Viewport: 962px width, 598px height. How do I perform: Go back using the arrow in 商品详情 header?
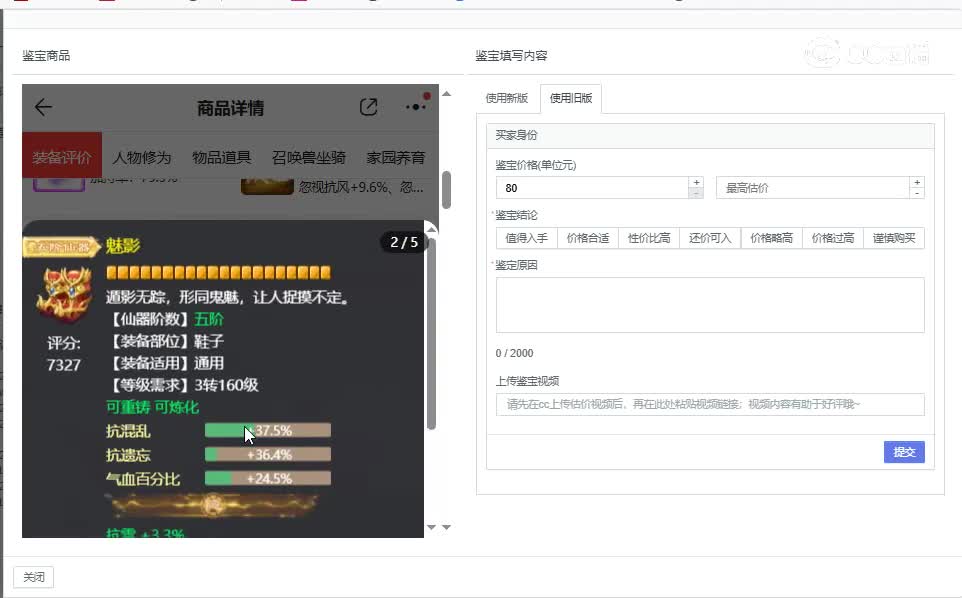pos(43,108)
